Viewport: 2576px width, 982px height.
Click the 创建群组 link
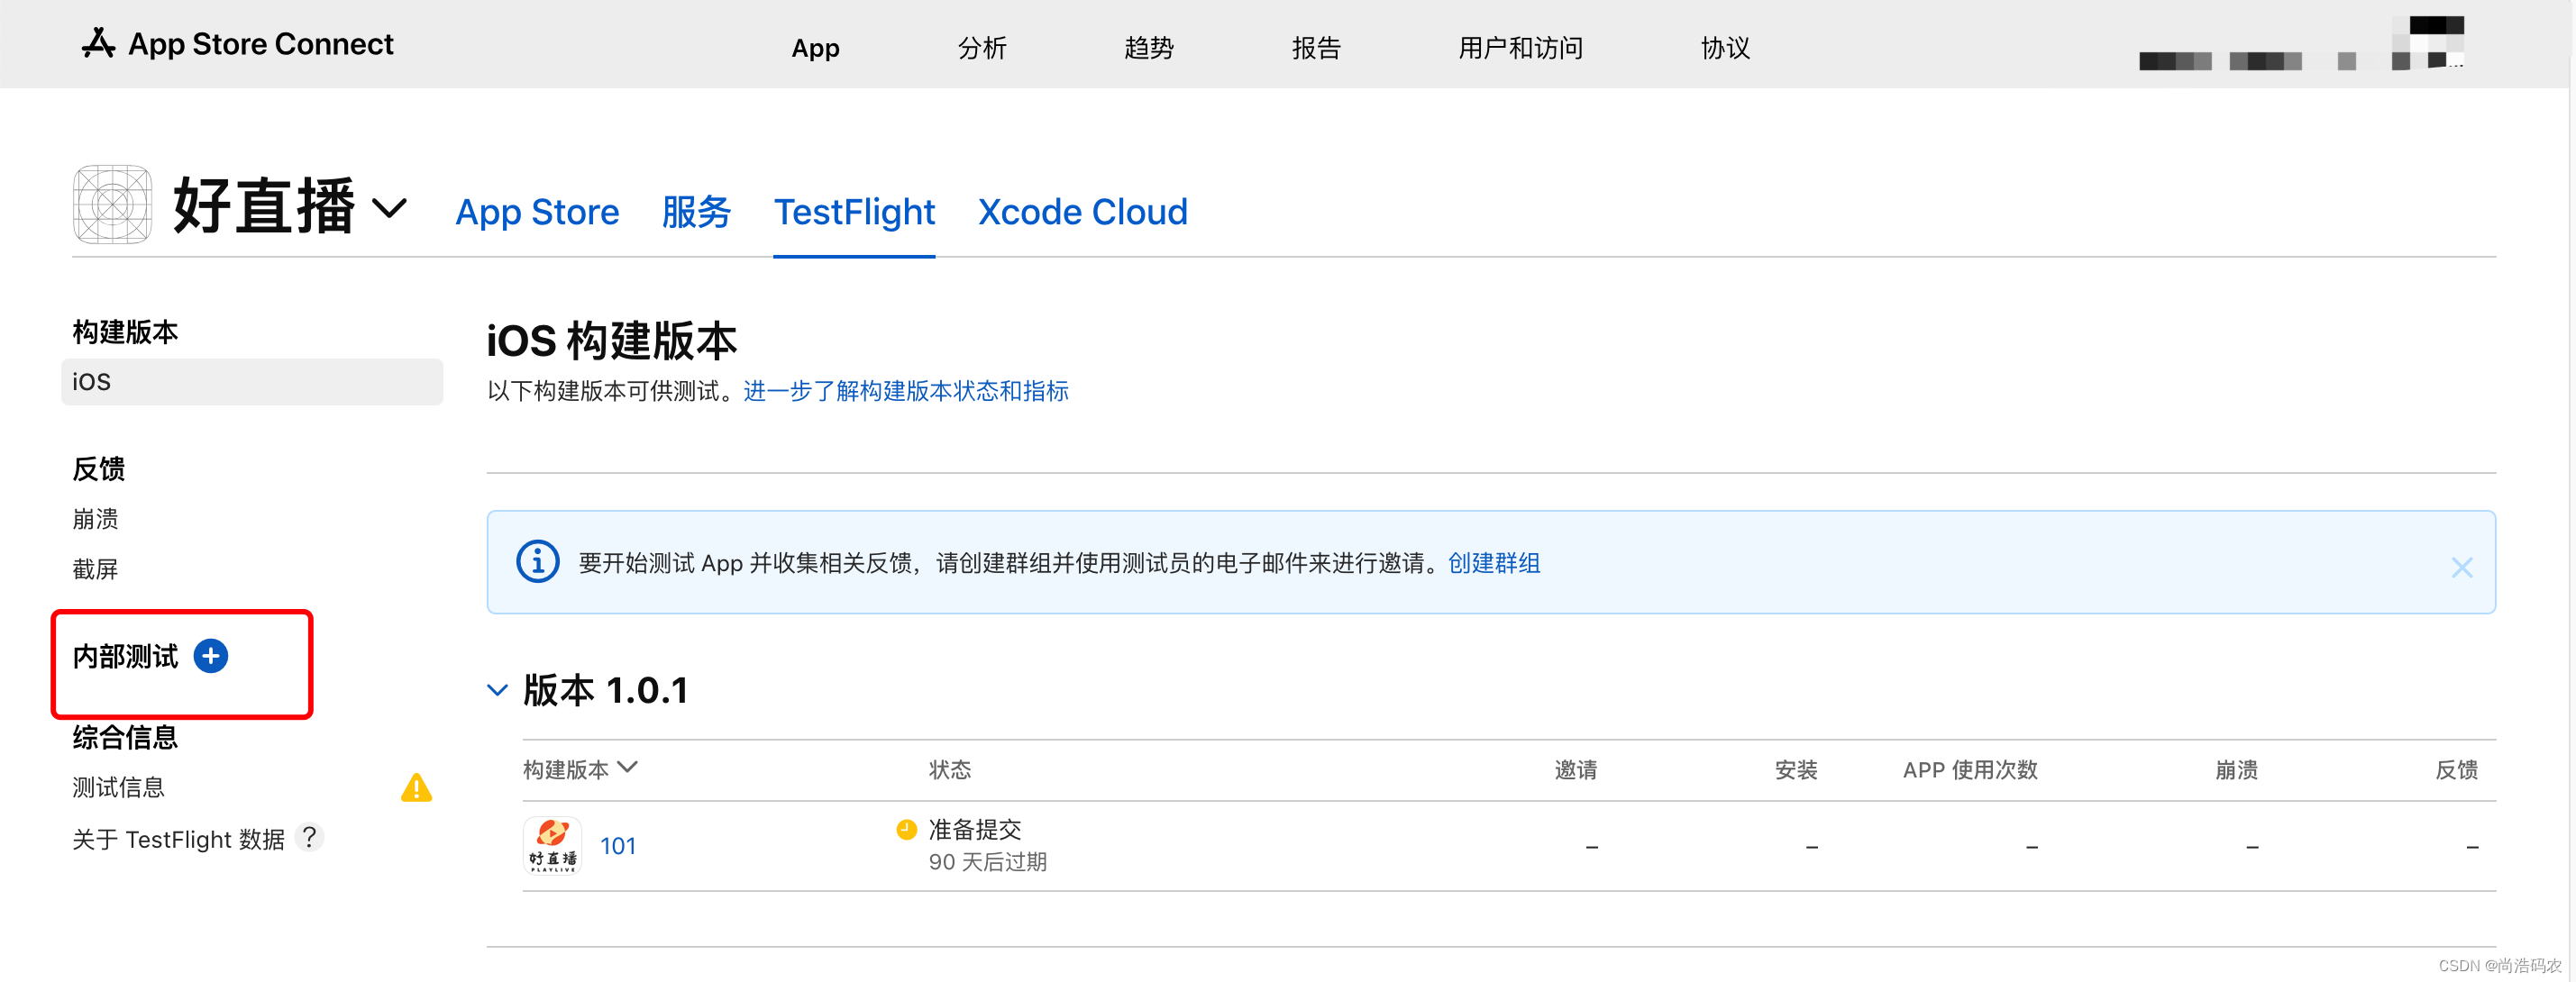pos(1493,563)
